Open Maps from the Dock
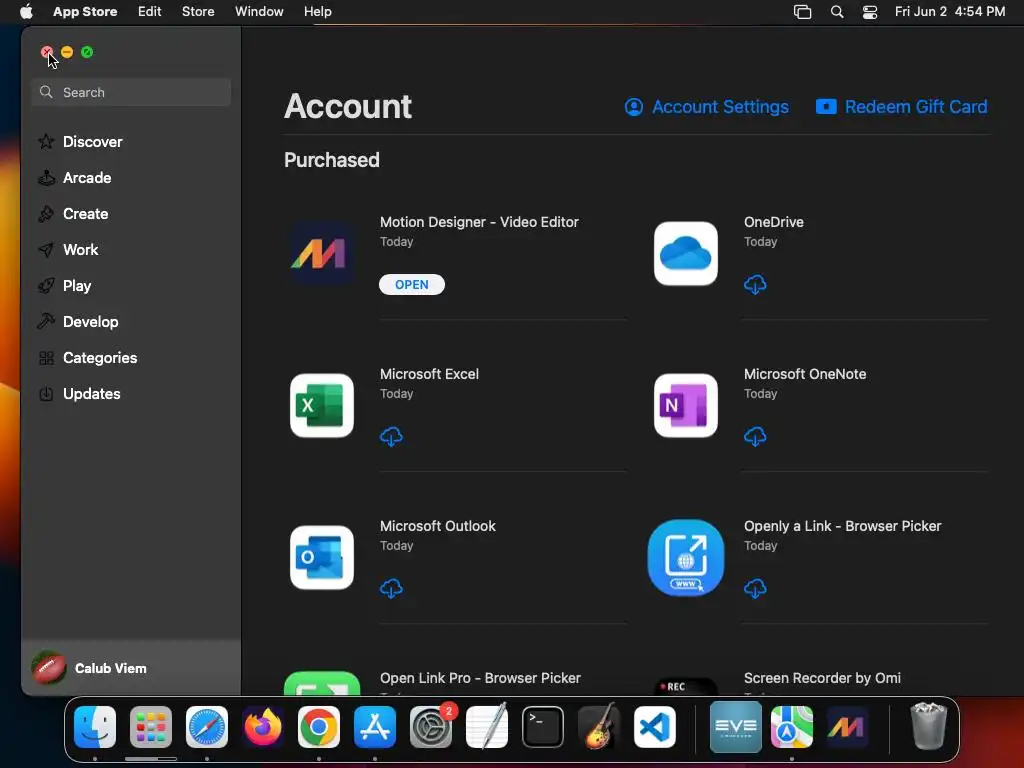Screen dimensions: 1024x768 point(792,727)
